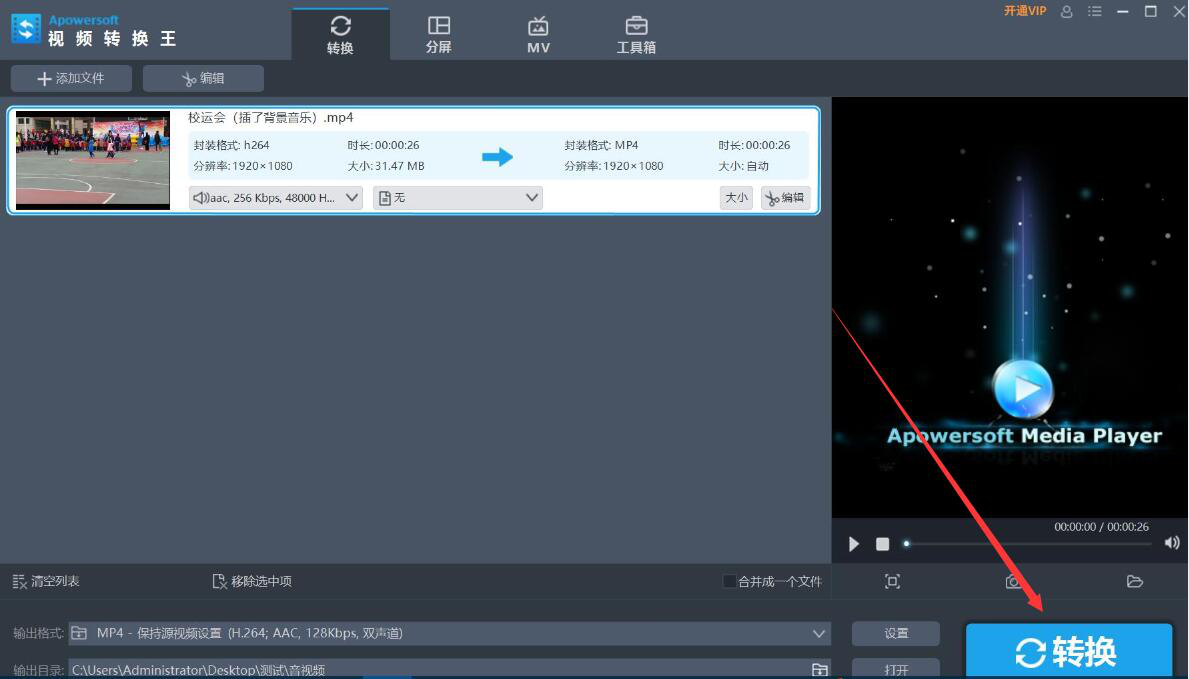Viewport: 1189px width, 679px height.
Task: Click 移除选中项 to remove selected
Action: (x=252, y=582)
